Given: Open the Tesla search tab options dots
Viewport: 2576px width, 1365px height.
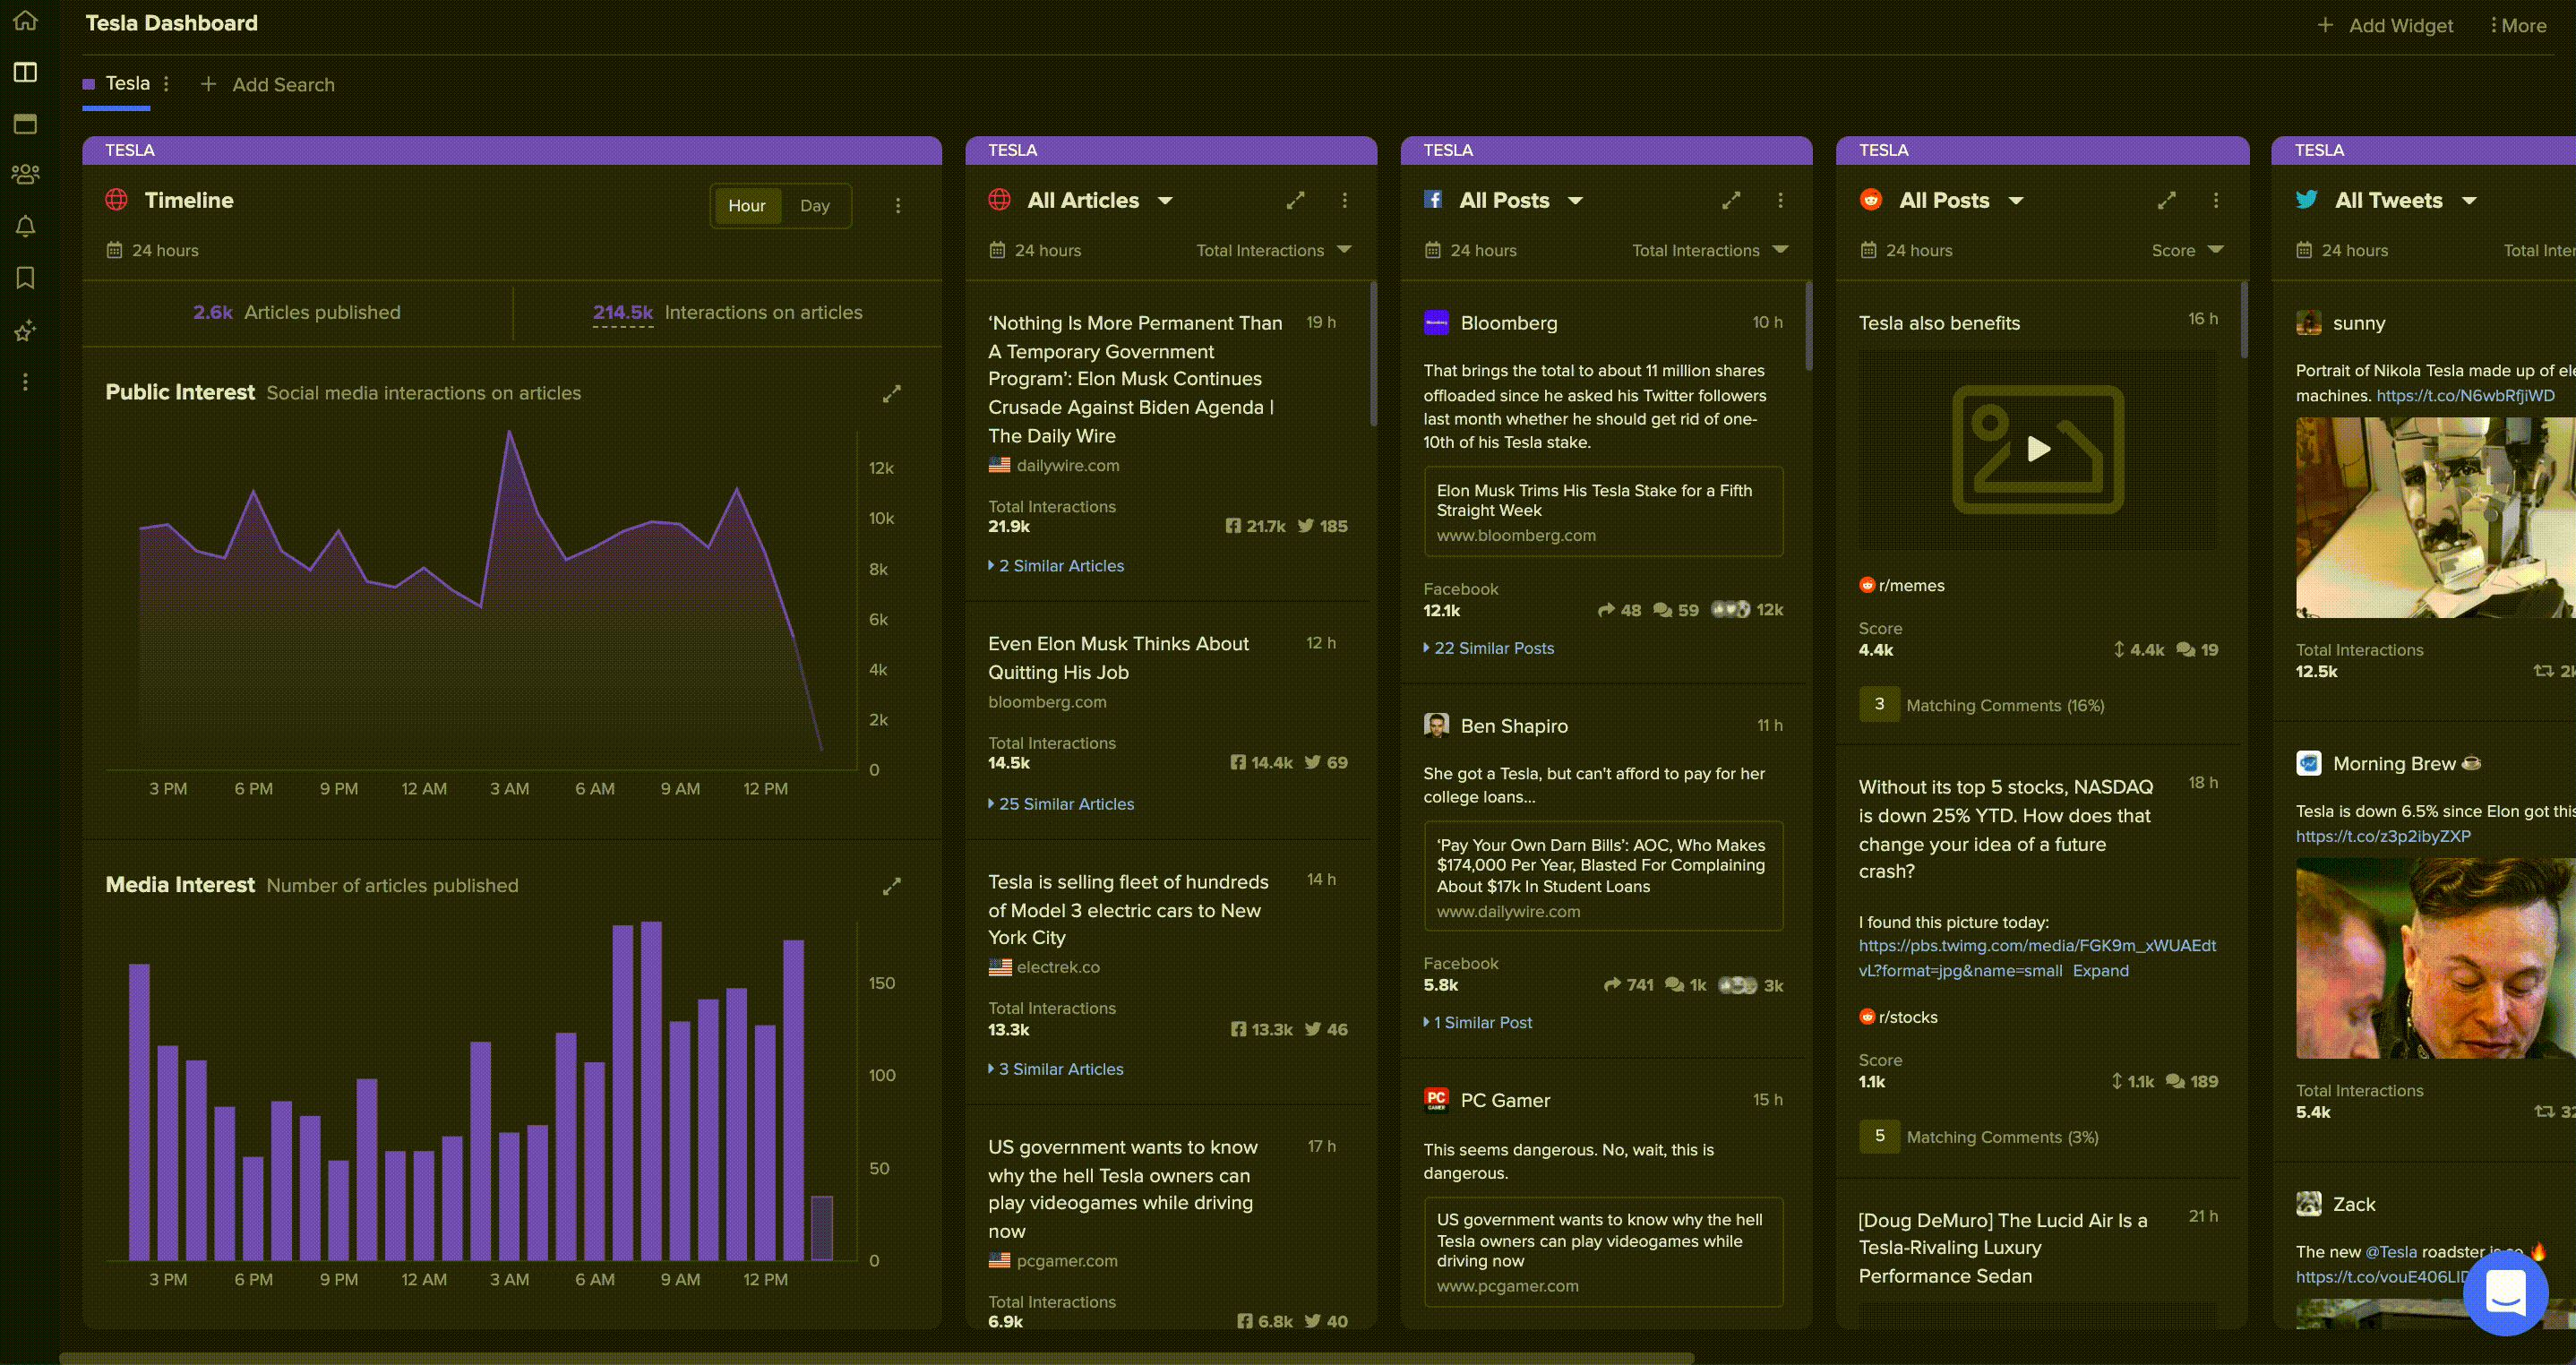Looking at the screenshot, I should point(166,84).
